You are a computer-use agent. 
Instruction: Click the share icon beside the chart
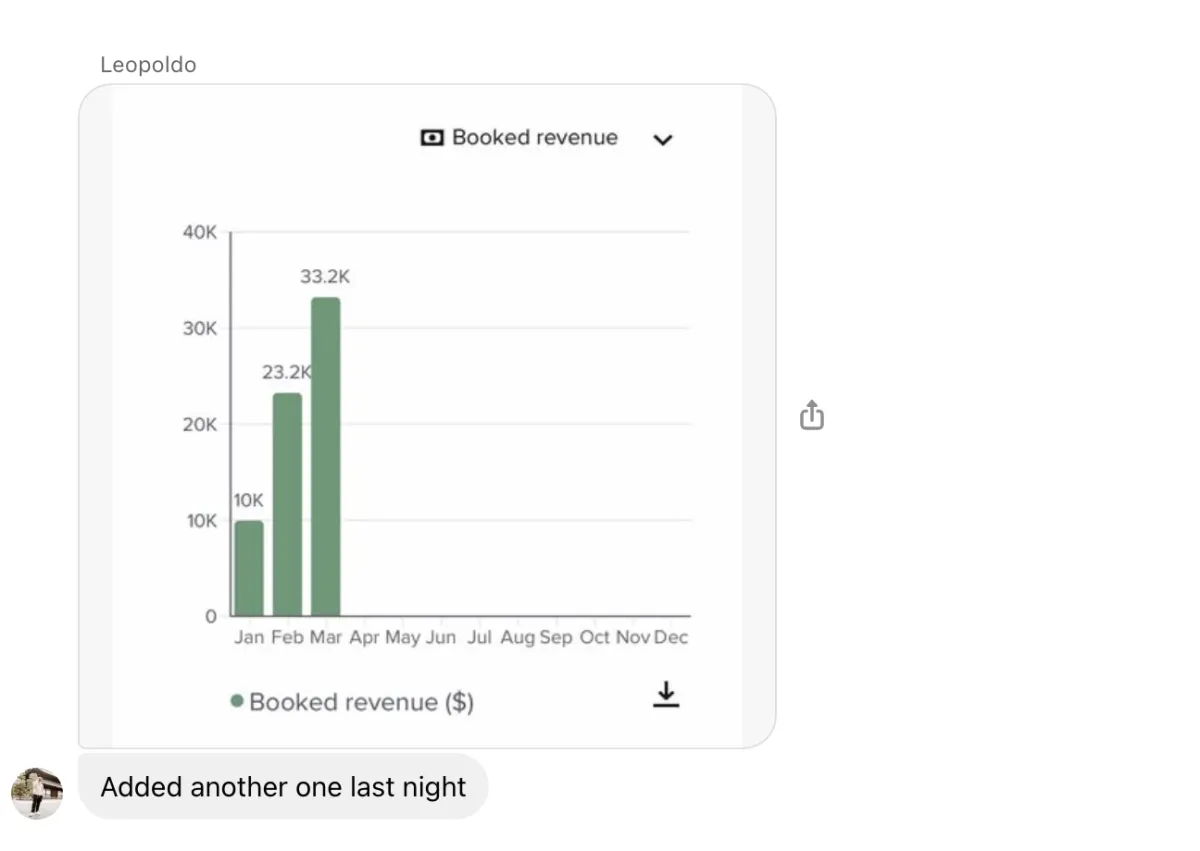[x=811, y=415]
